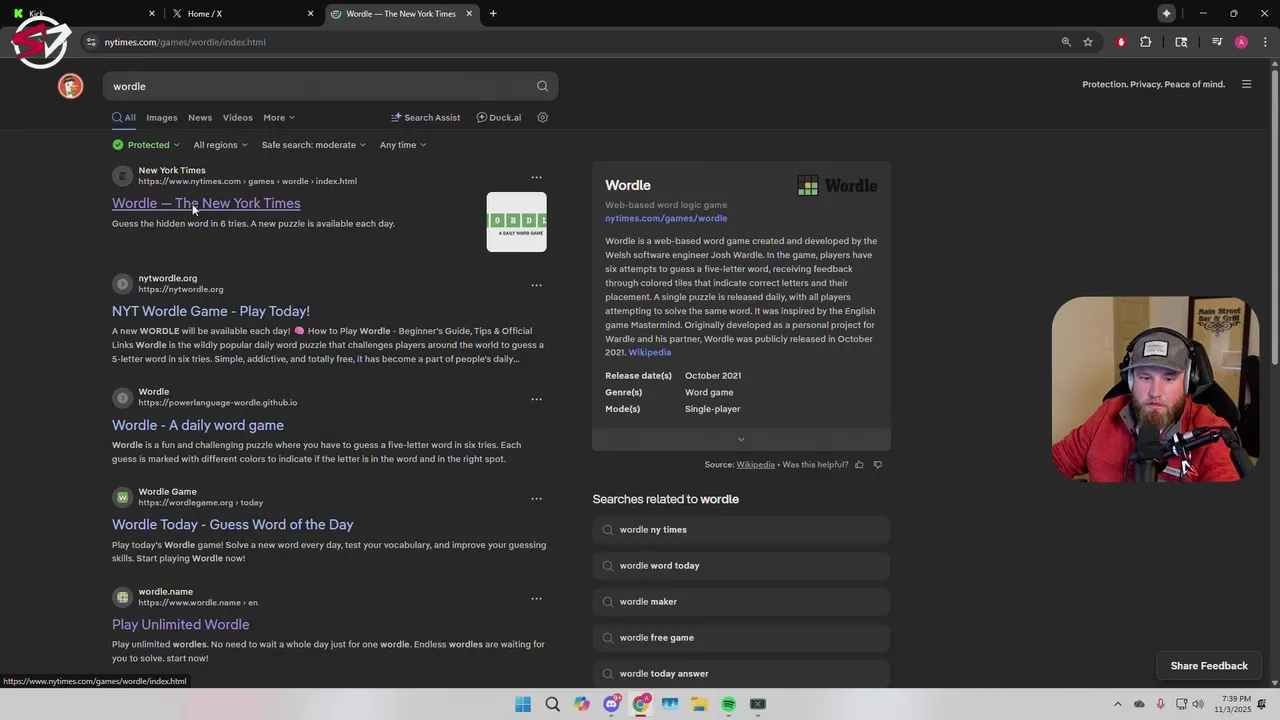Open the Wikipedia link next to Source
This screenshot has width=1280, height=720.
coord(755,464)
